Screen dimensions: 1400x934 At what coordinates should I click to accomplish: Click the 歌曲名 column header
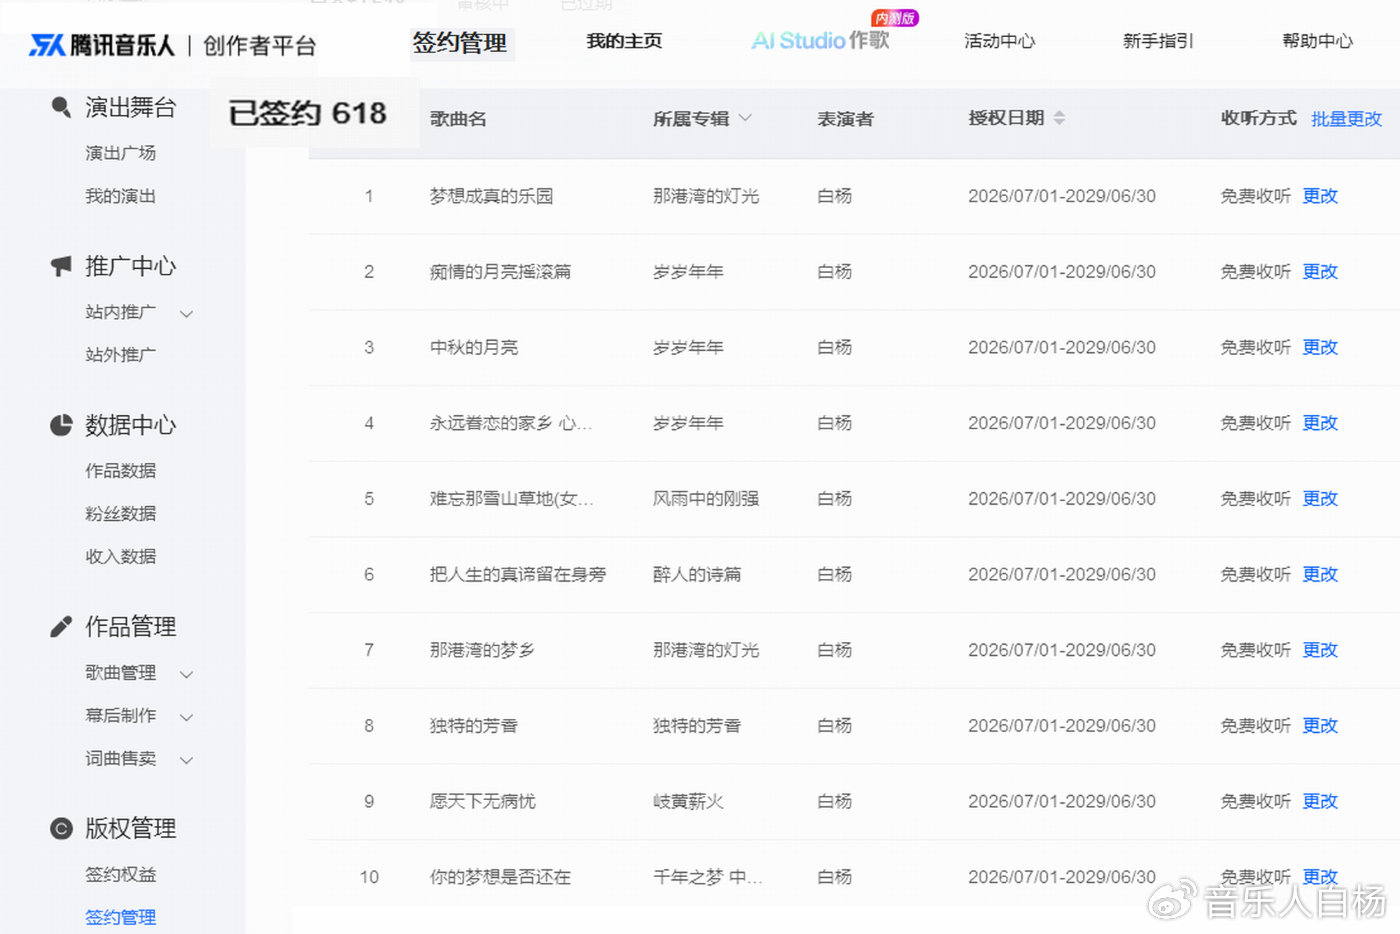[x=458, y=119]
